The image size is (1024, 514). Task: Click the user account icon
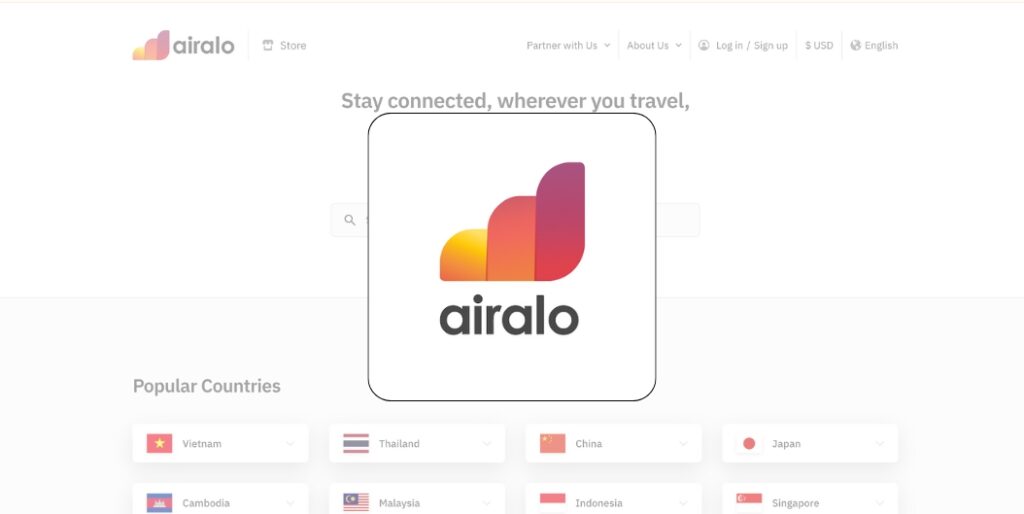coord(703,45)
